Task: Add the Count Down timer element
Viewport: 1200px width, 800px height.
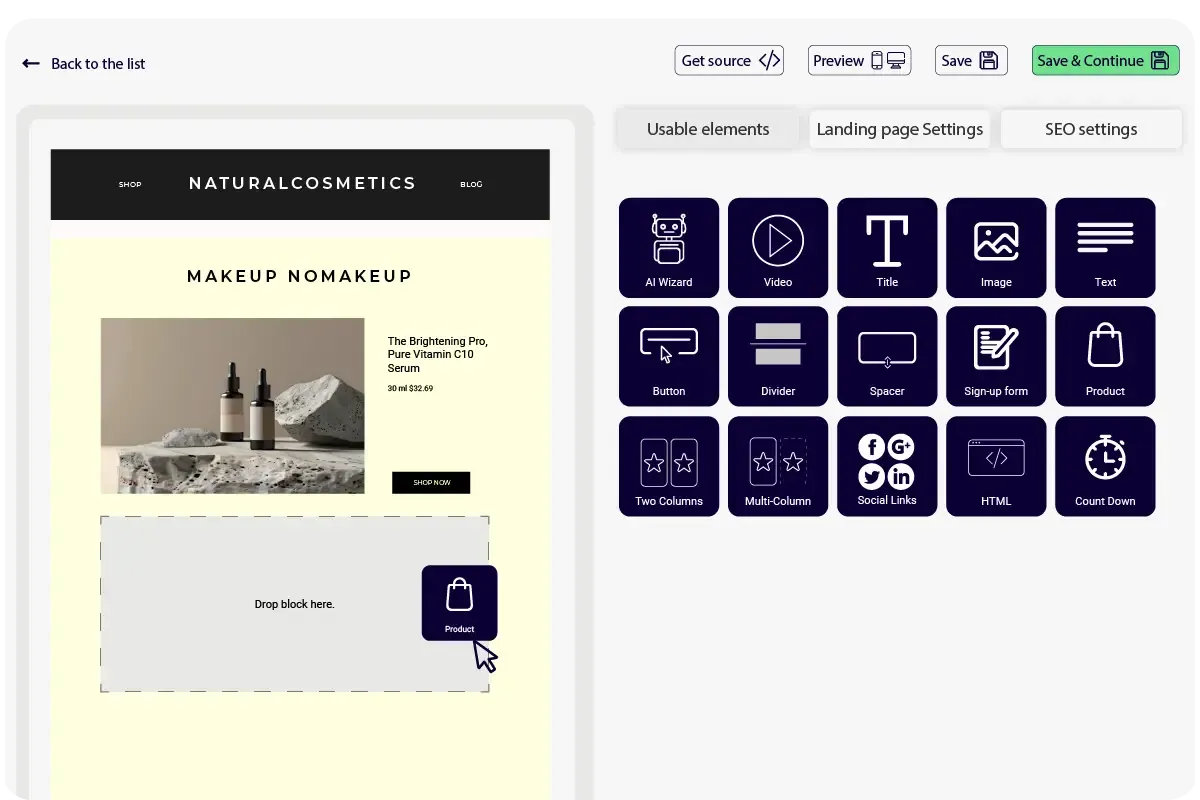Action: [1105, 466]
